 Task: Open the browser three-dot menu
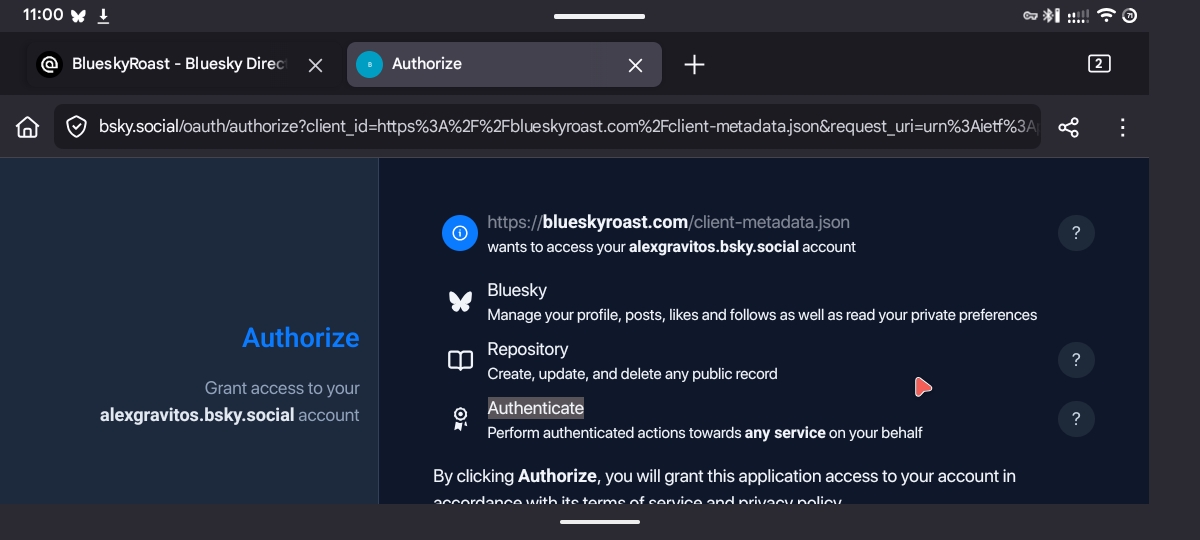pos(1122,127)
